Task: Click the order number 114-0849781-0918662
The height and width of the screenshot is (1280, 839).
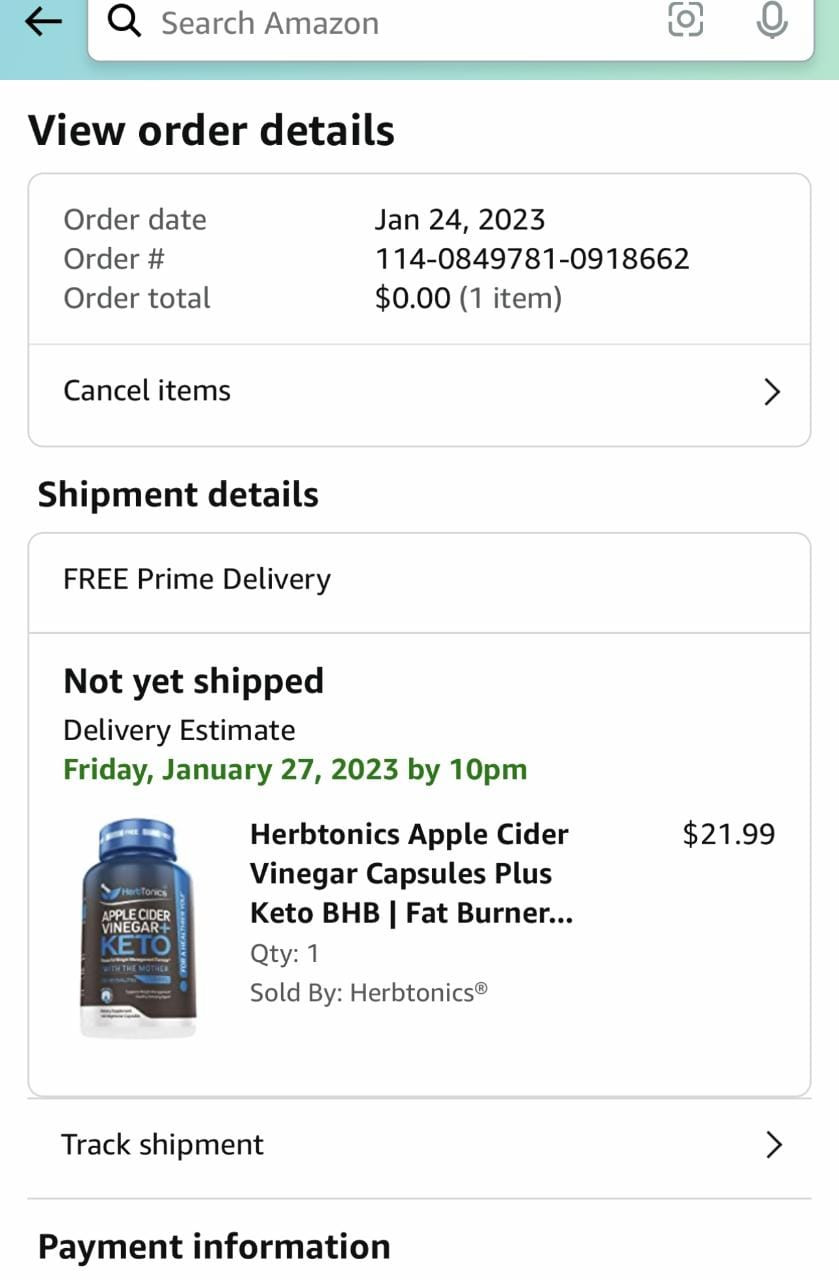Action: [531, 259]
